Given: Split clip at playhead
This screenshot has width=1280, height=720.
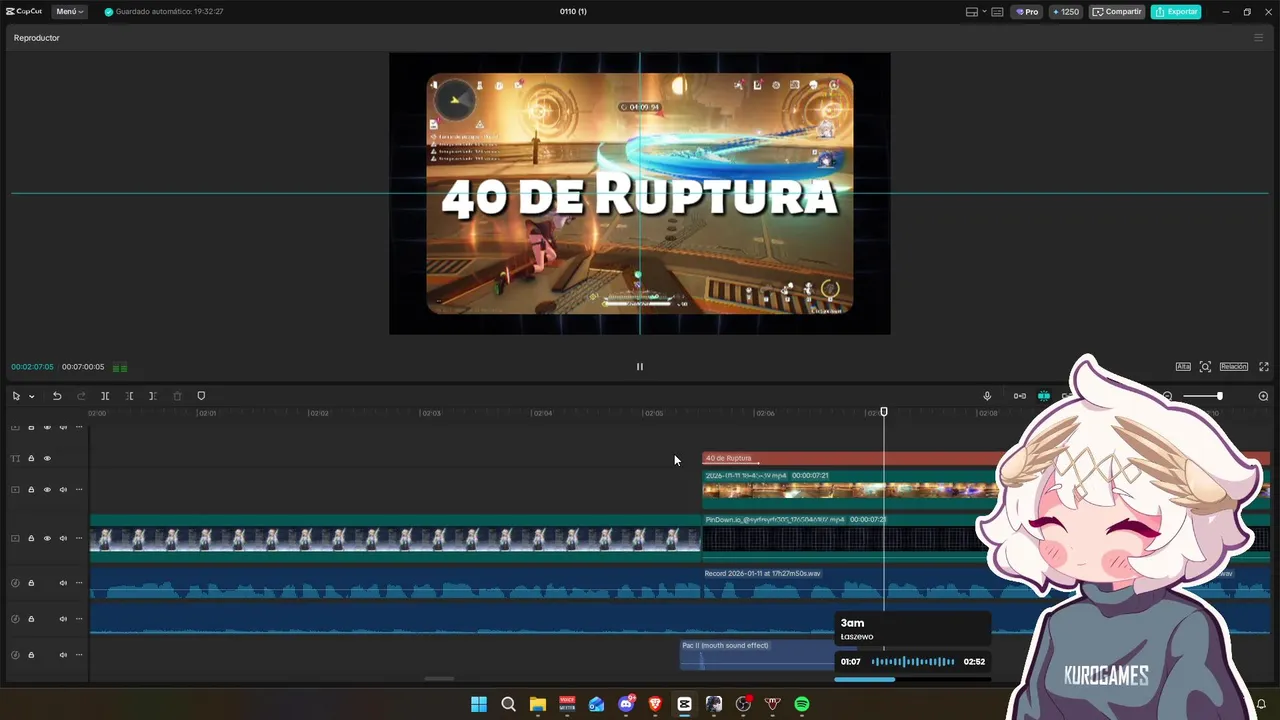Looking at the screenshot, I should pyautogui.click(x=105, y=396).
